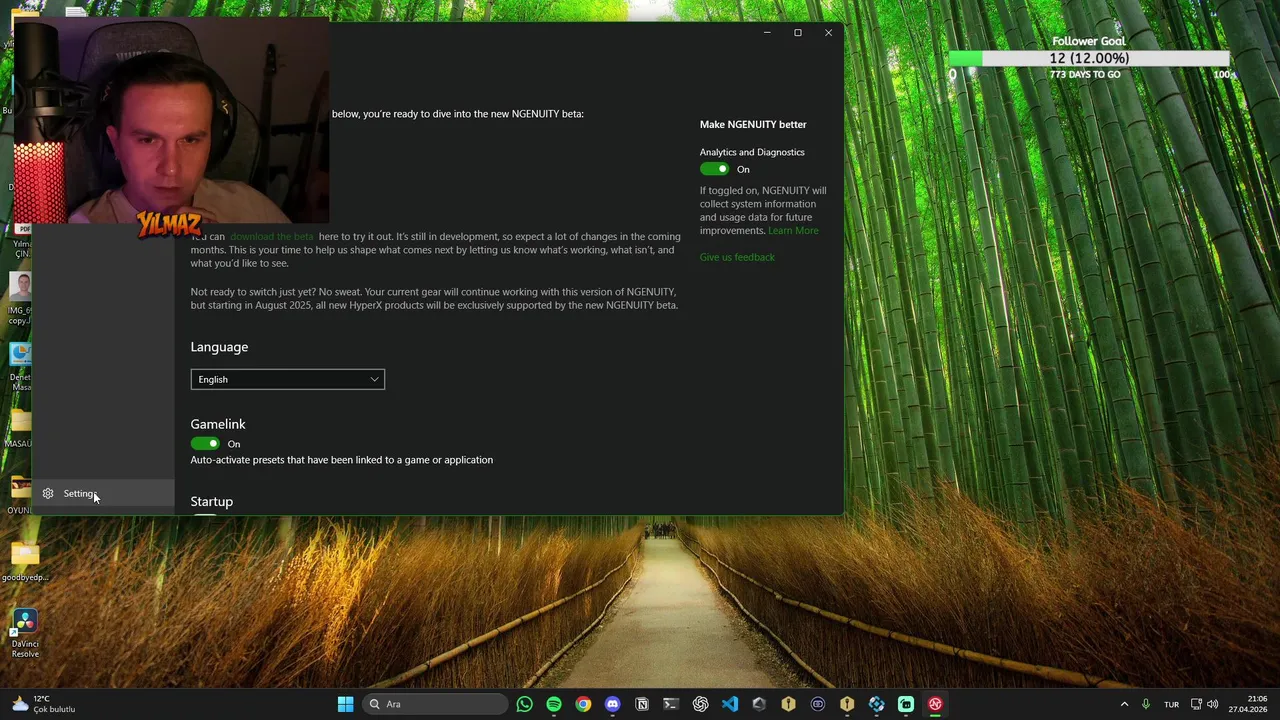Click the mint green taskbar app icon

906,704
